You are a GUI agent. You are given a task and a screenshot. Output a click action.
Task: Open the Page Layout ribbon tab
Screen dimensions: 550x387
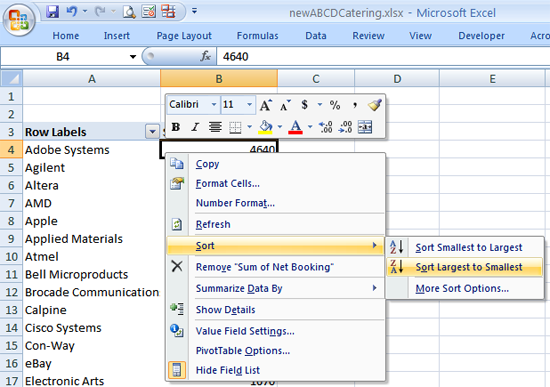(x=184, y=36)
